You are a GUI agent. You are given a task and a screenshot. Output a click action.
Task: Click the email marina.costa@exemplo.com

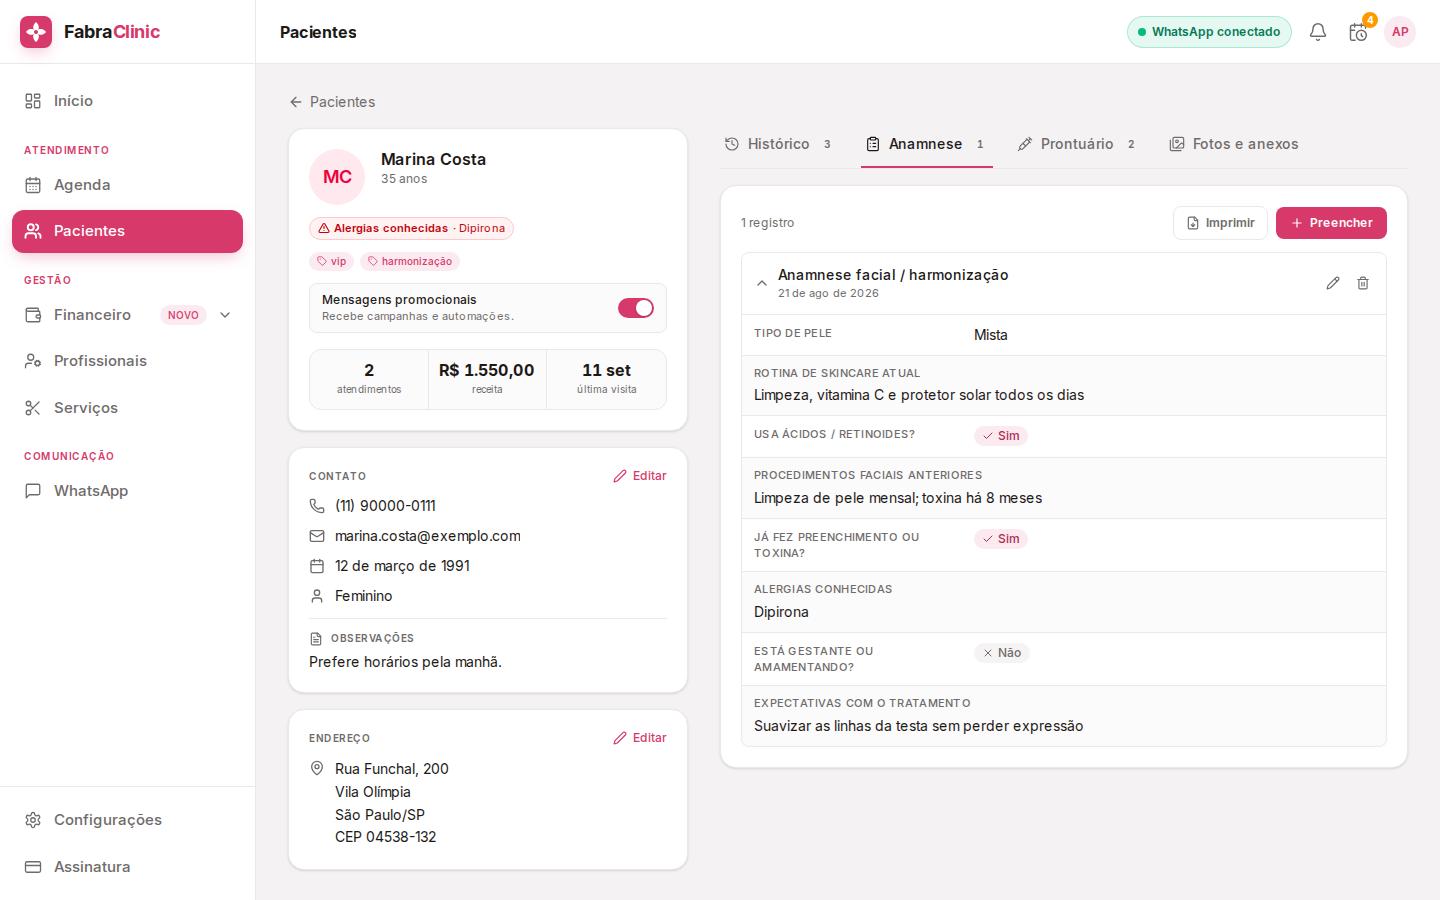[428, 536]
